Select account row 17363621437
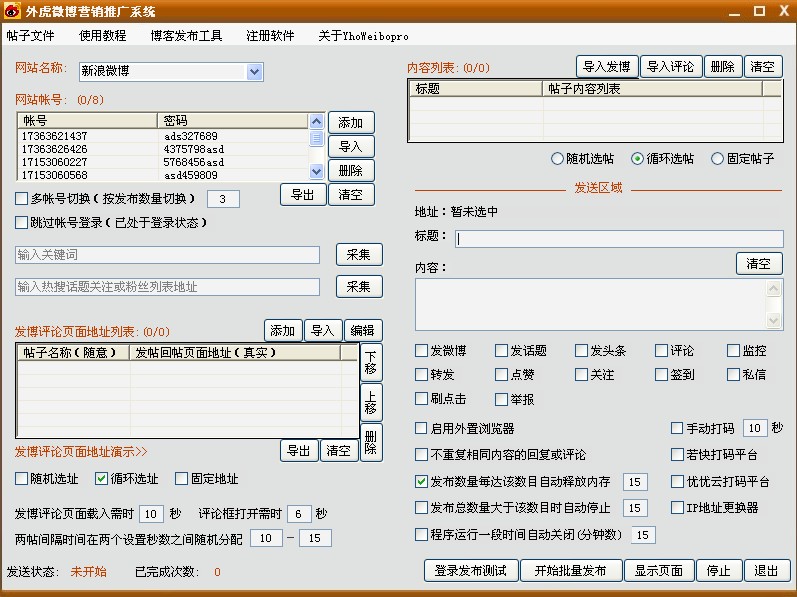Image resolution: width=797 pixels, height=597 pixels. 55,136
